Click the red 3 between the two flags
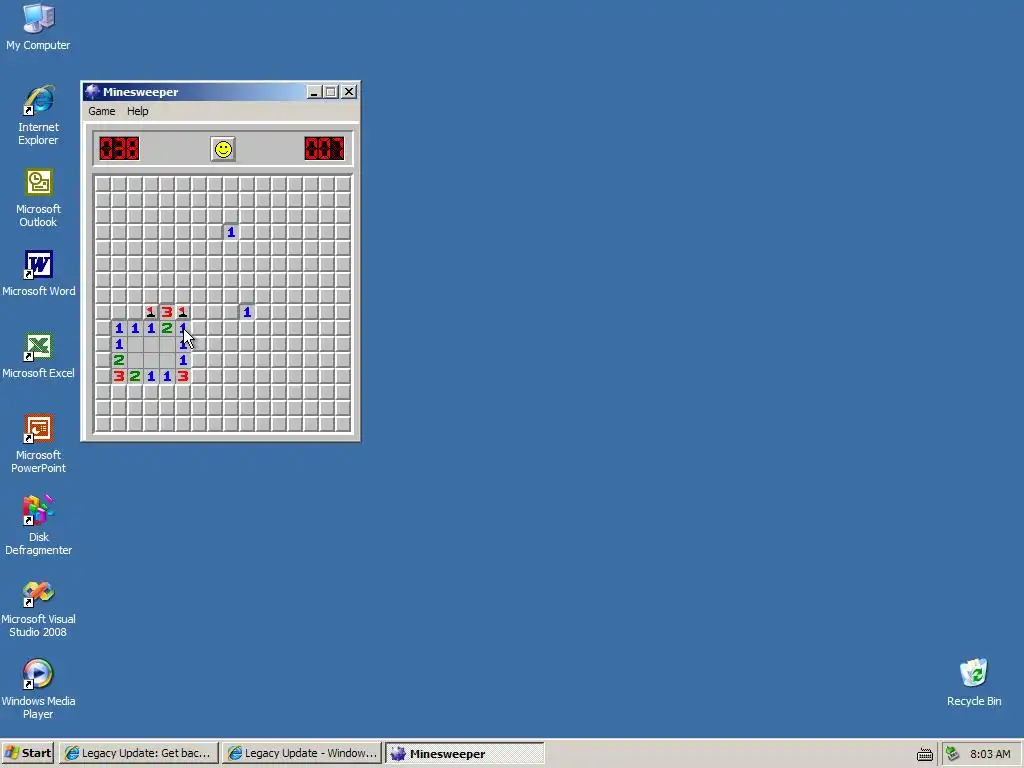Screen dimensions: 1024x768 pyautogui.click(x=167, y=312)
